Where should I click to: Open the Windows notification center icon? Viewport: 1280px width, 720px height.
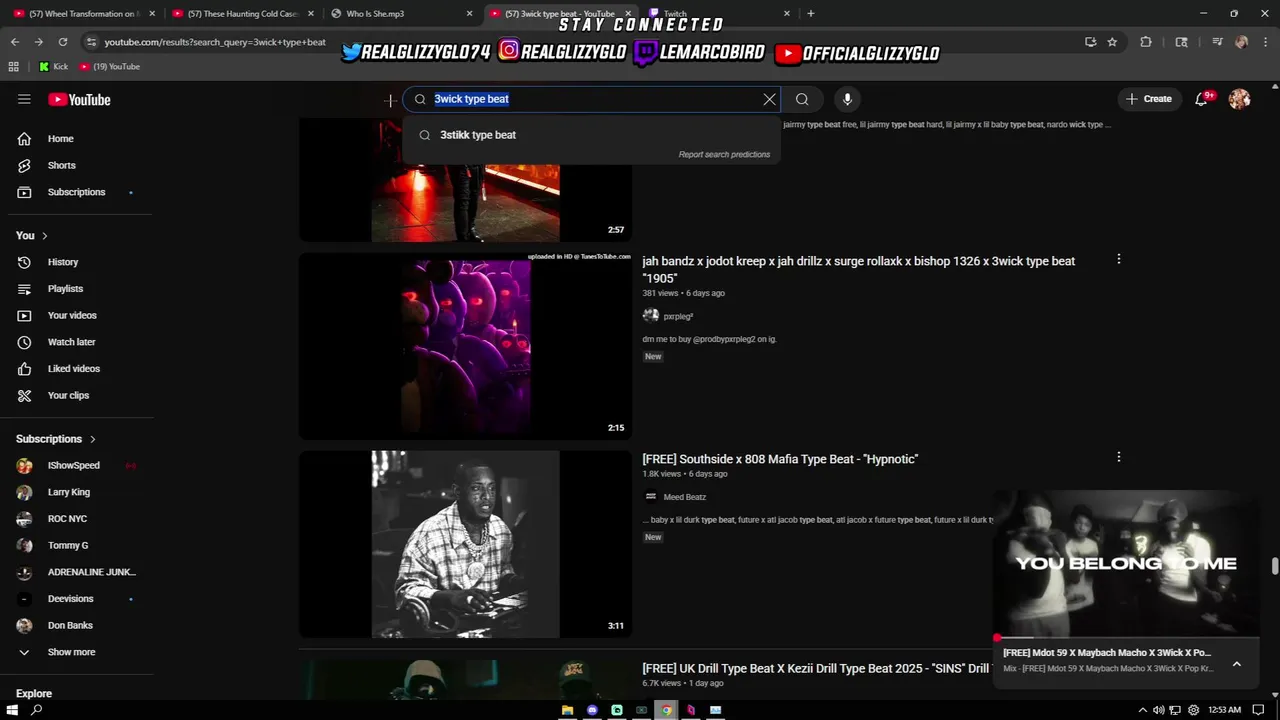(1259, 710)
